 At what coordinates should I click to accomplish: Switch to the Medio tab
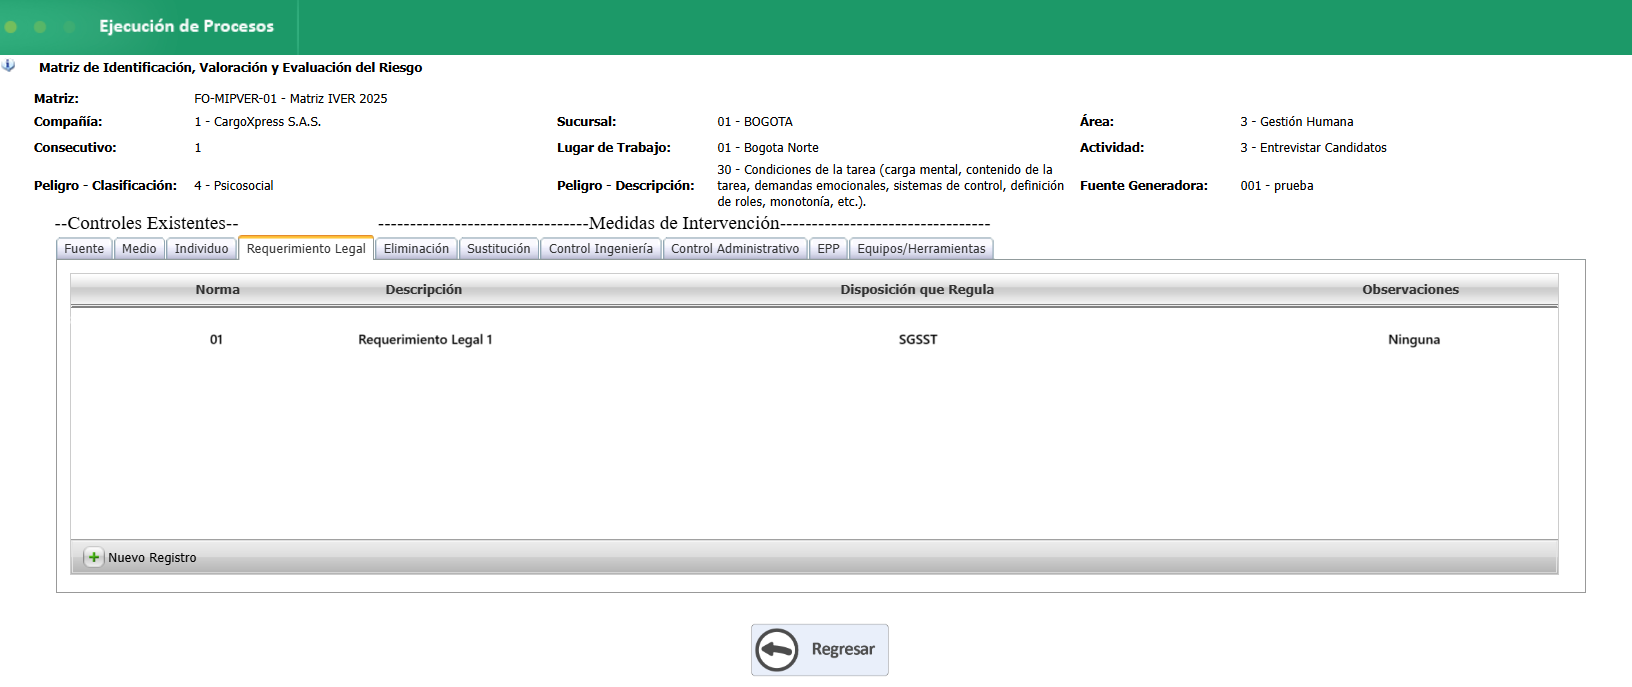[139, 249]
